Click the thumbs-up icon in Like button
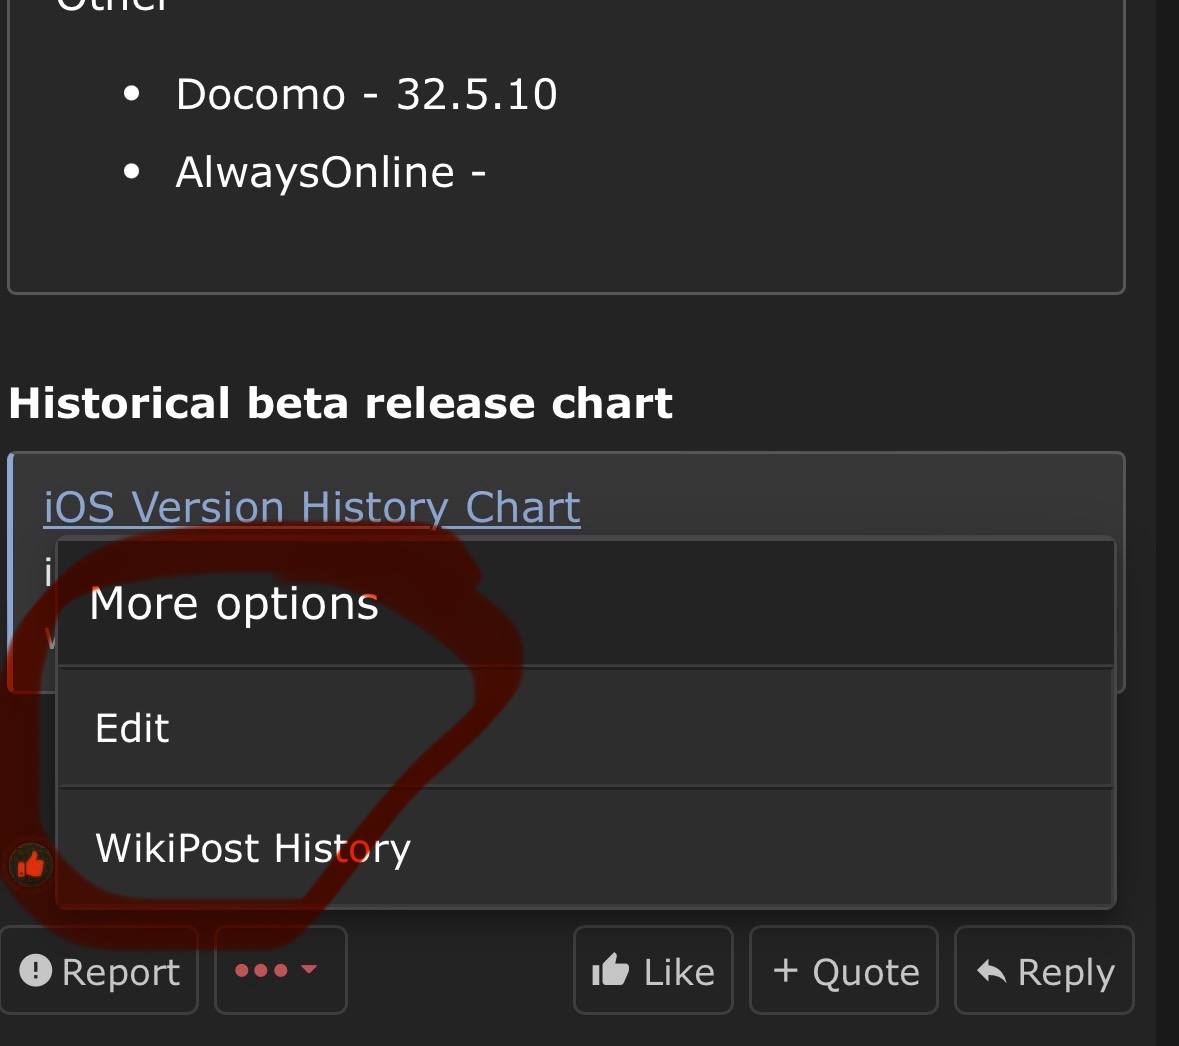Image resolution: width=1179 pixels, height=1046 pixels. coord(610,971)
